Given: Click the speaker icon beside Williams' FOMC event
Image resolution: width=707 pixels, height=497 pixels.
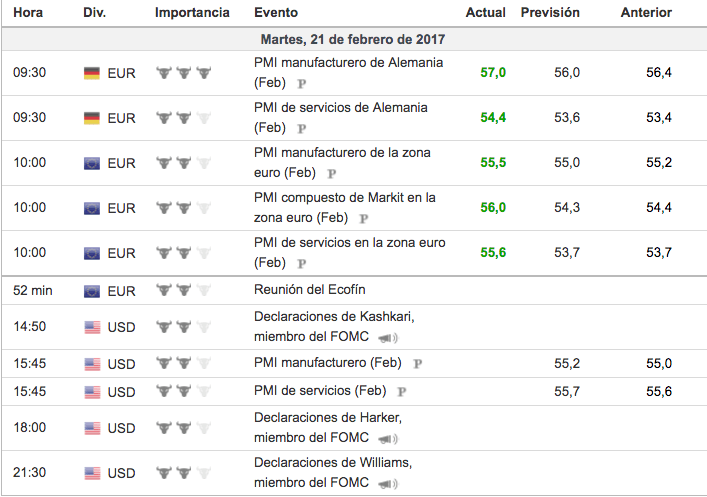Looking at the screenshot, I should (386, 483).
